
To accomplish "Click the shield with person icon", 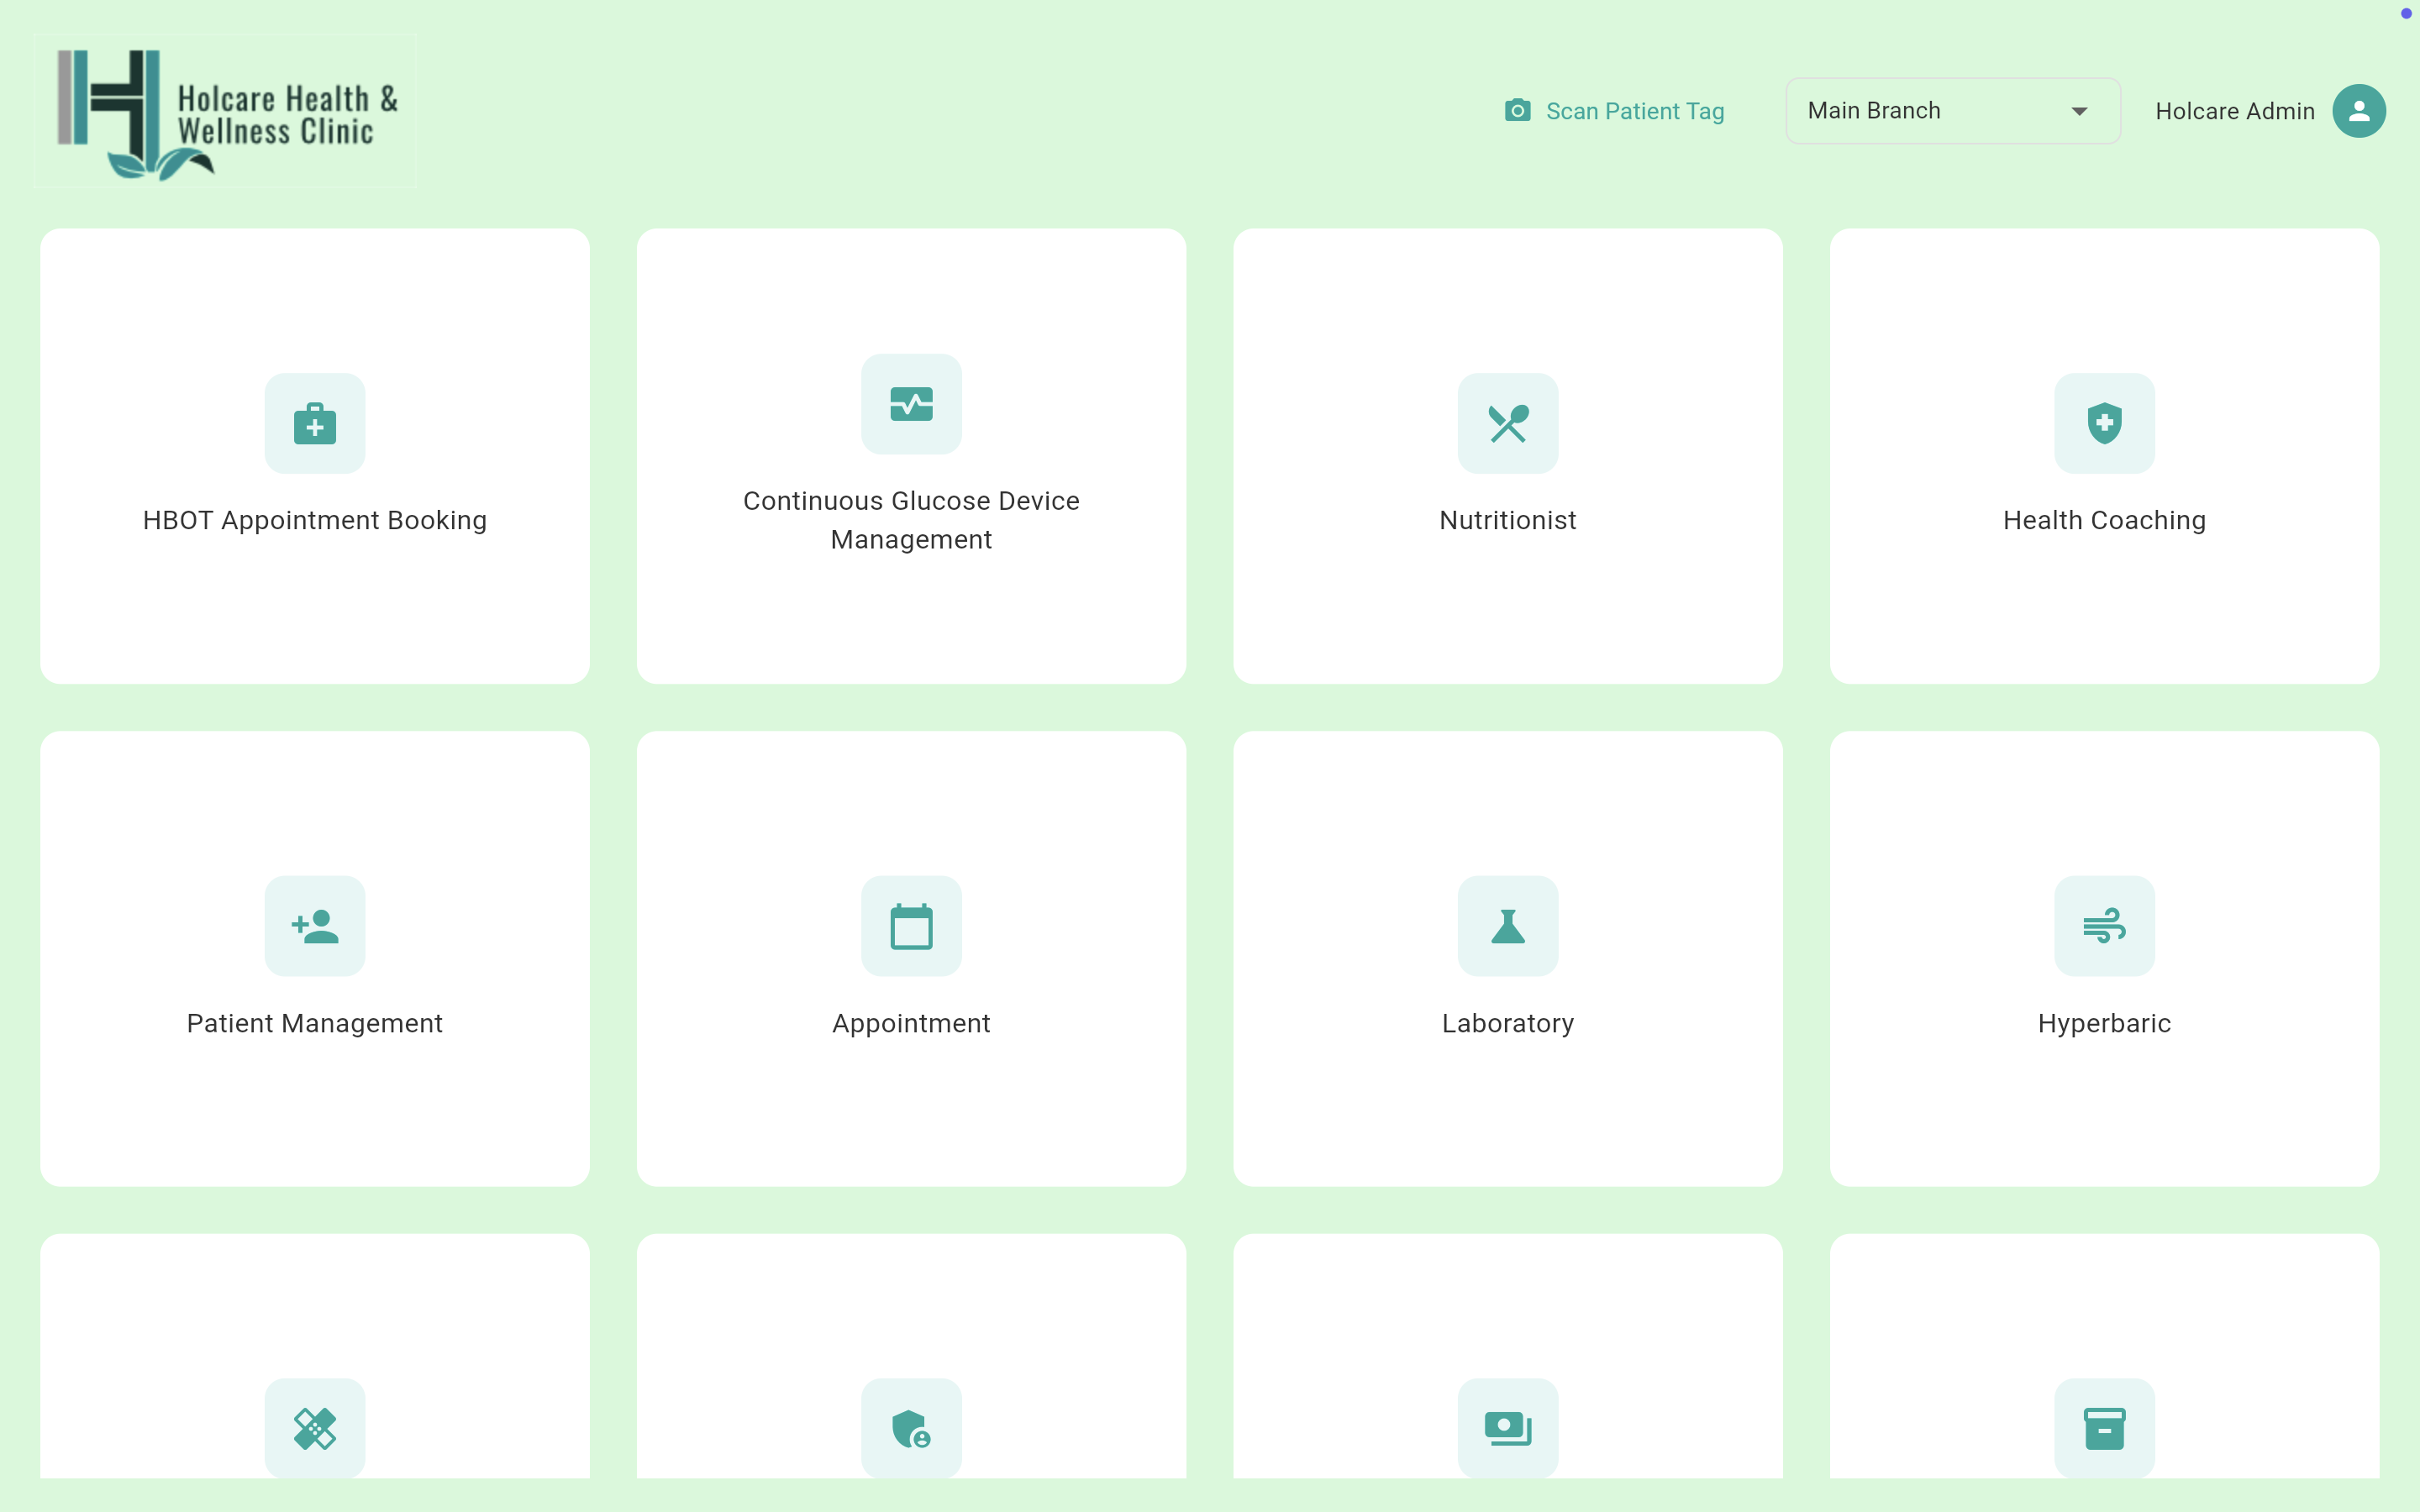I will click(x=911, y=1428).
